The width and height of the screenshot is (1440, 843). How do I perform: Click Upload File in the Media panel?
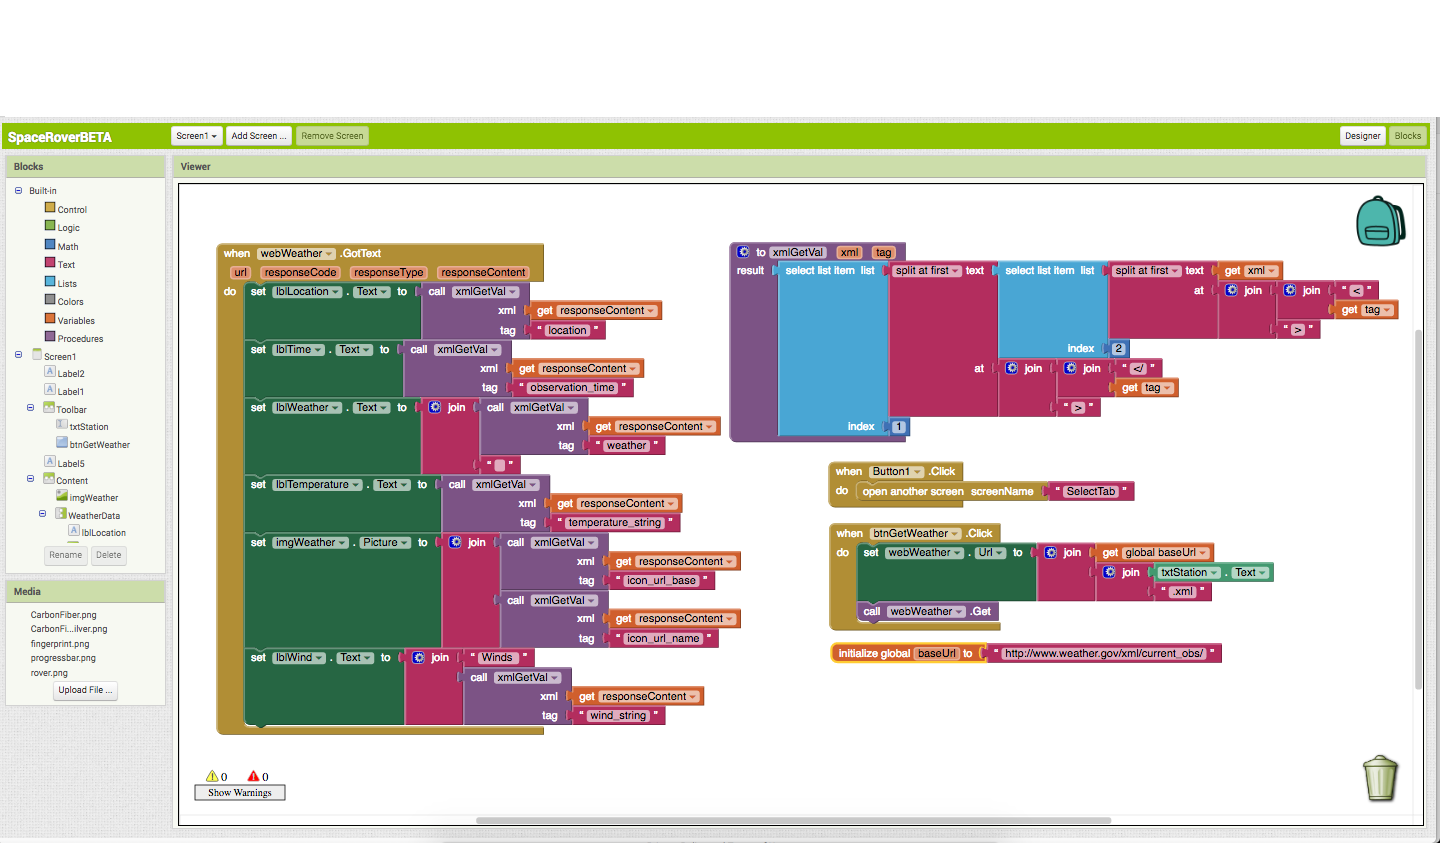[85, 690]
